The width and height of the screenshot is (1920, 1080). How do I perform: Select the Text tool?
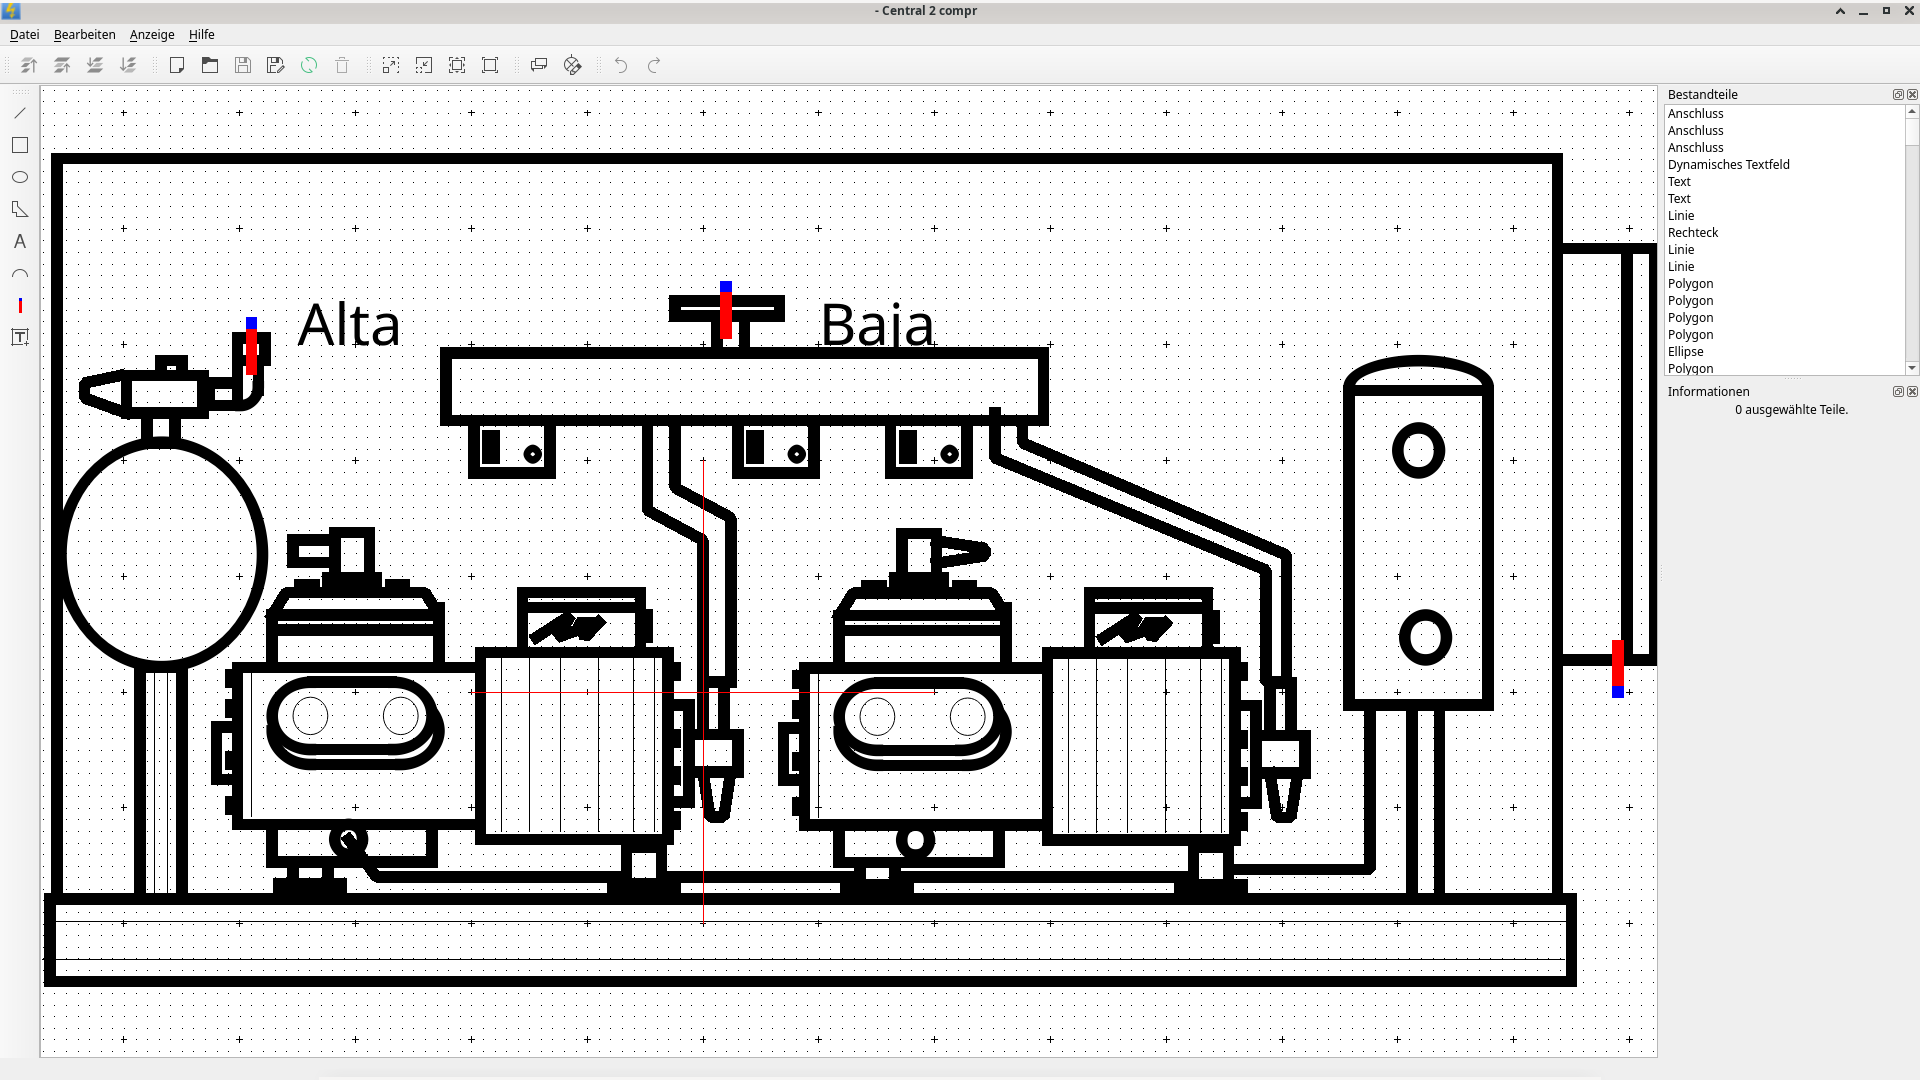point(20,241)
